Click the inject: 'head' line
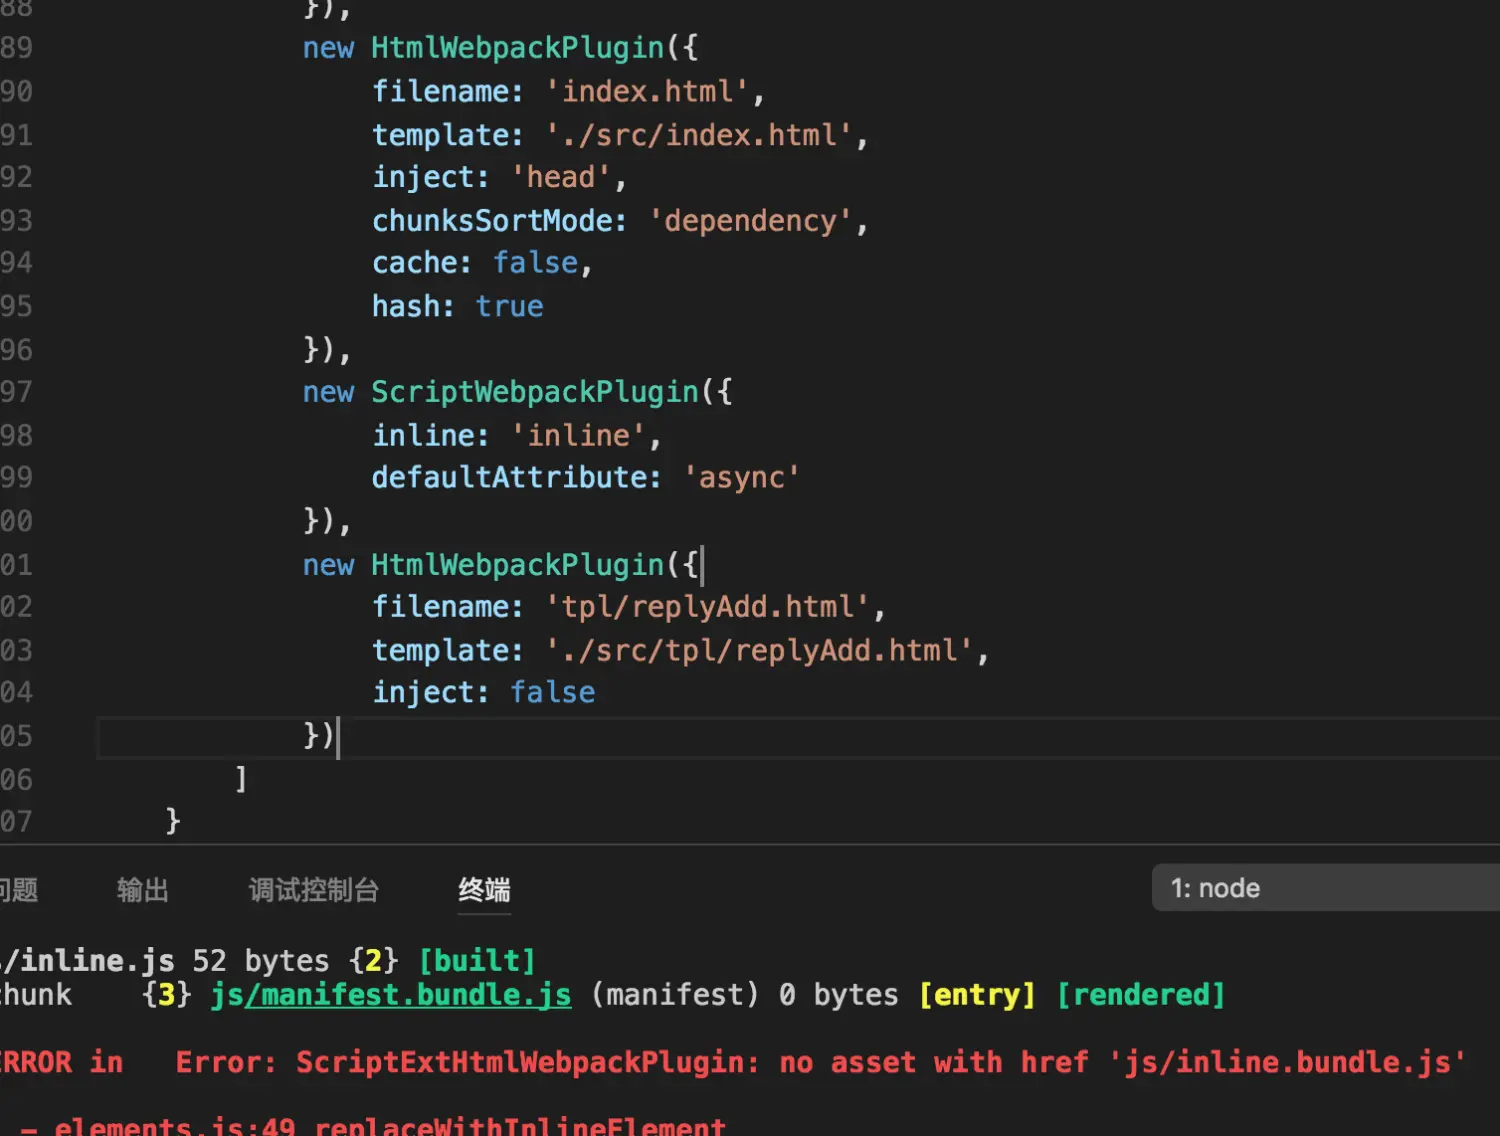The width and height of the screenshot is (1500, 1136). point(499,177)
